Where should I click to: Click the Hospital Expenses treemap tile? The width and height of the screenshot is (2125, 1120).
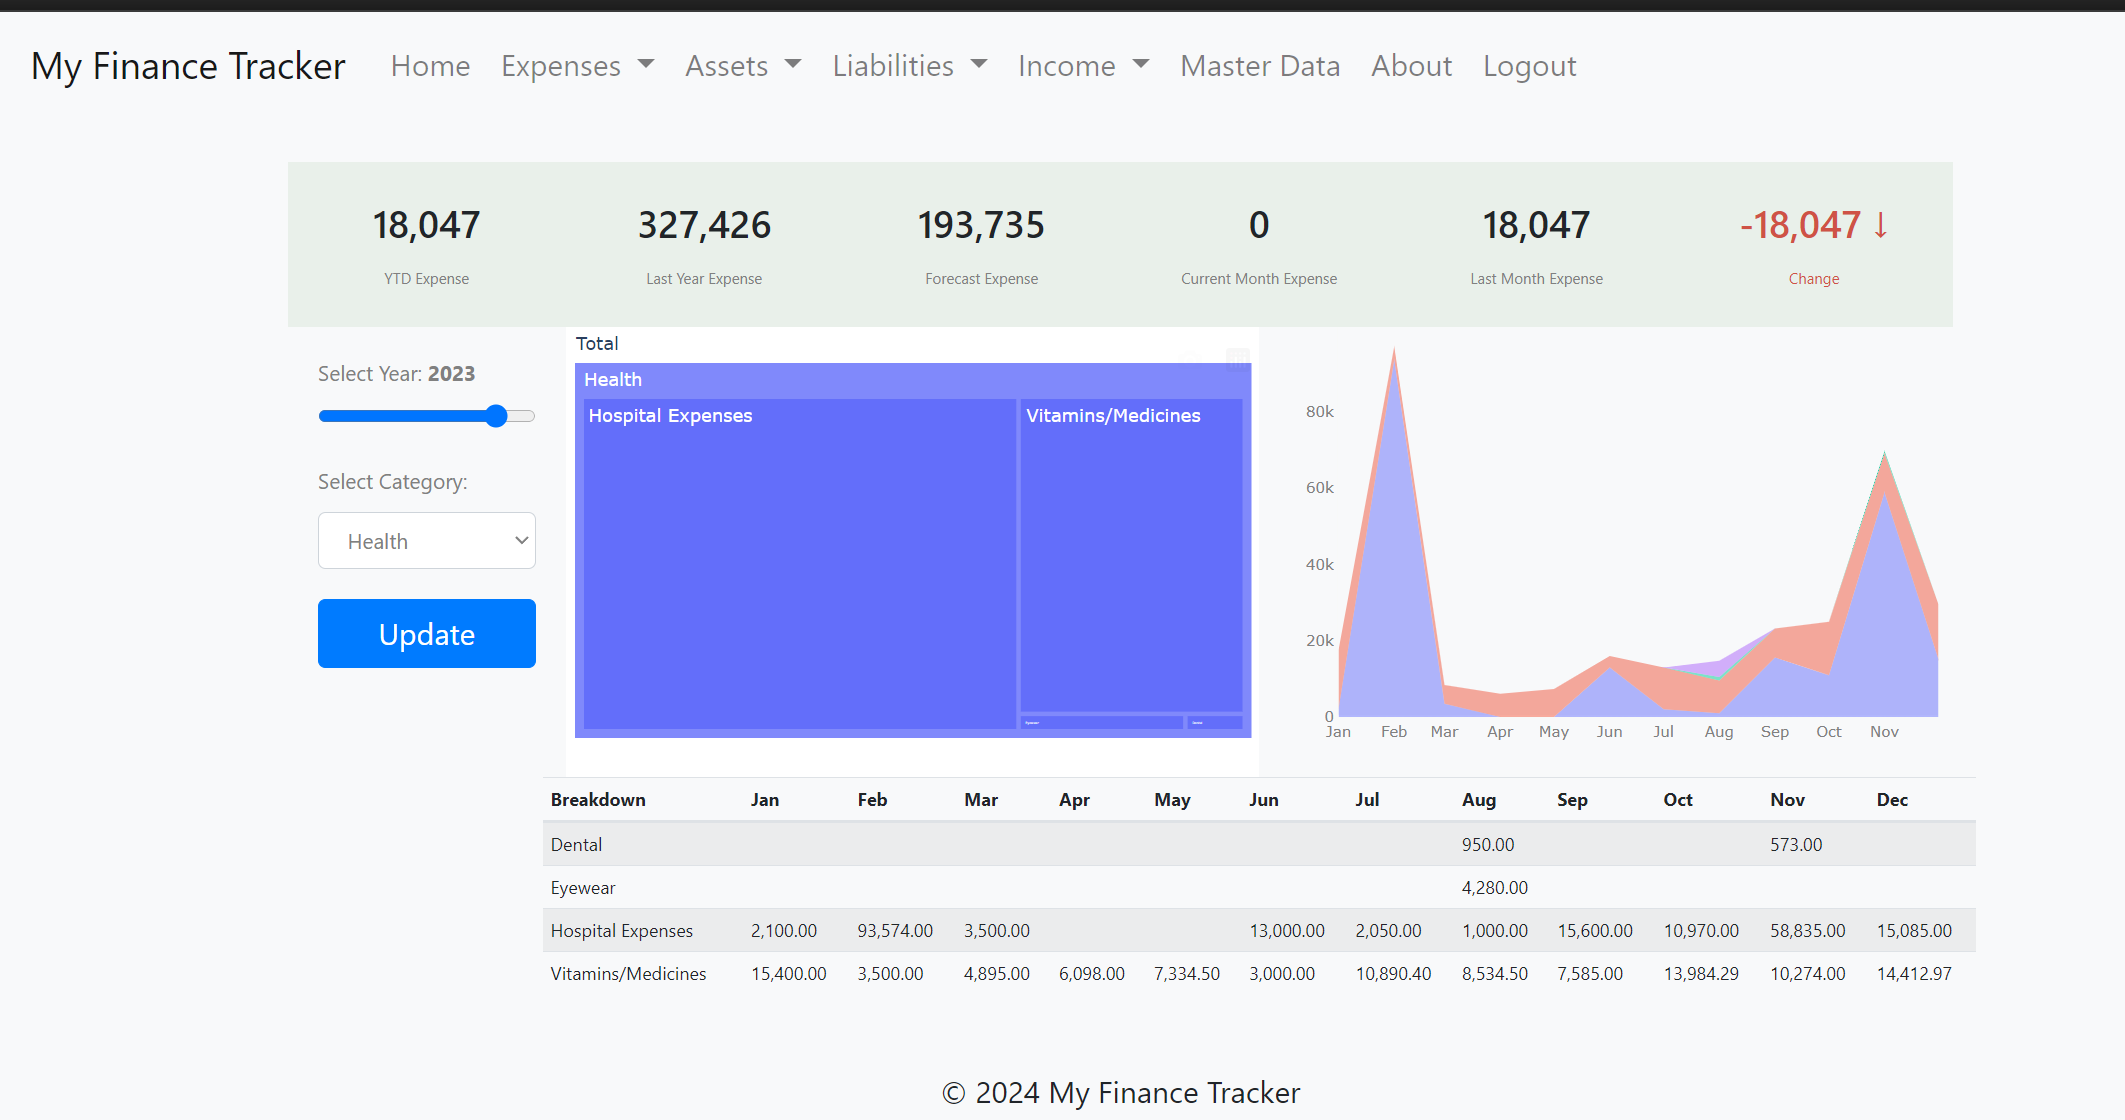[798, 565]
